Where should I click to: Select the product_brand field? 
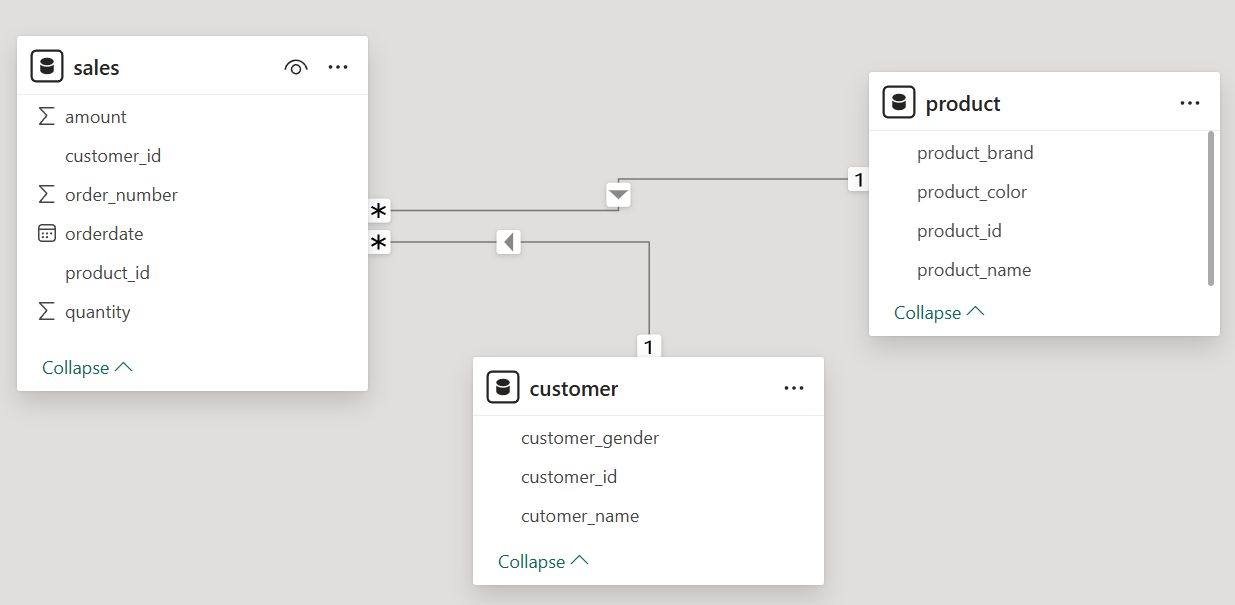pos(975,152)
